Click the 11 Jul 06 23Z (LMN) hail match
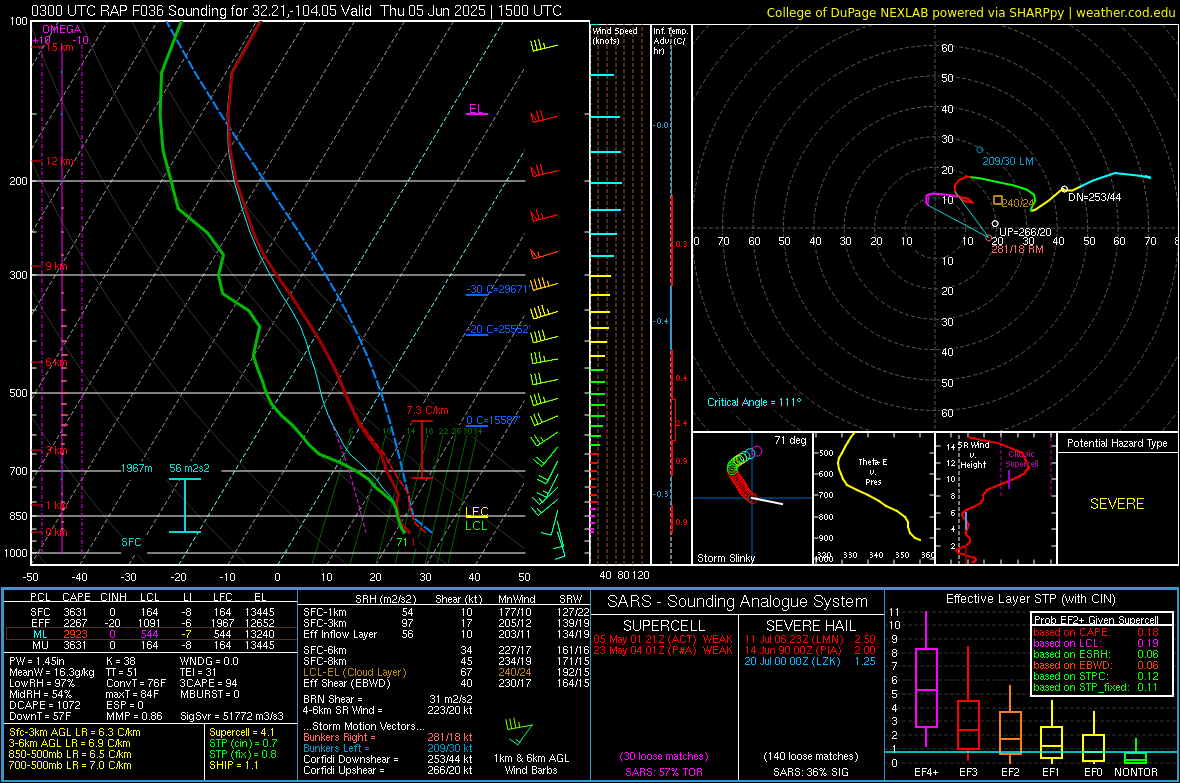 pos(810,639)
